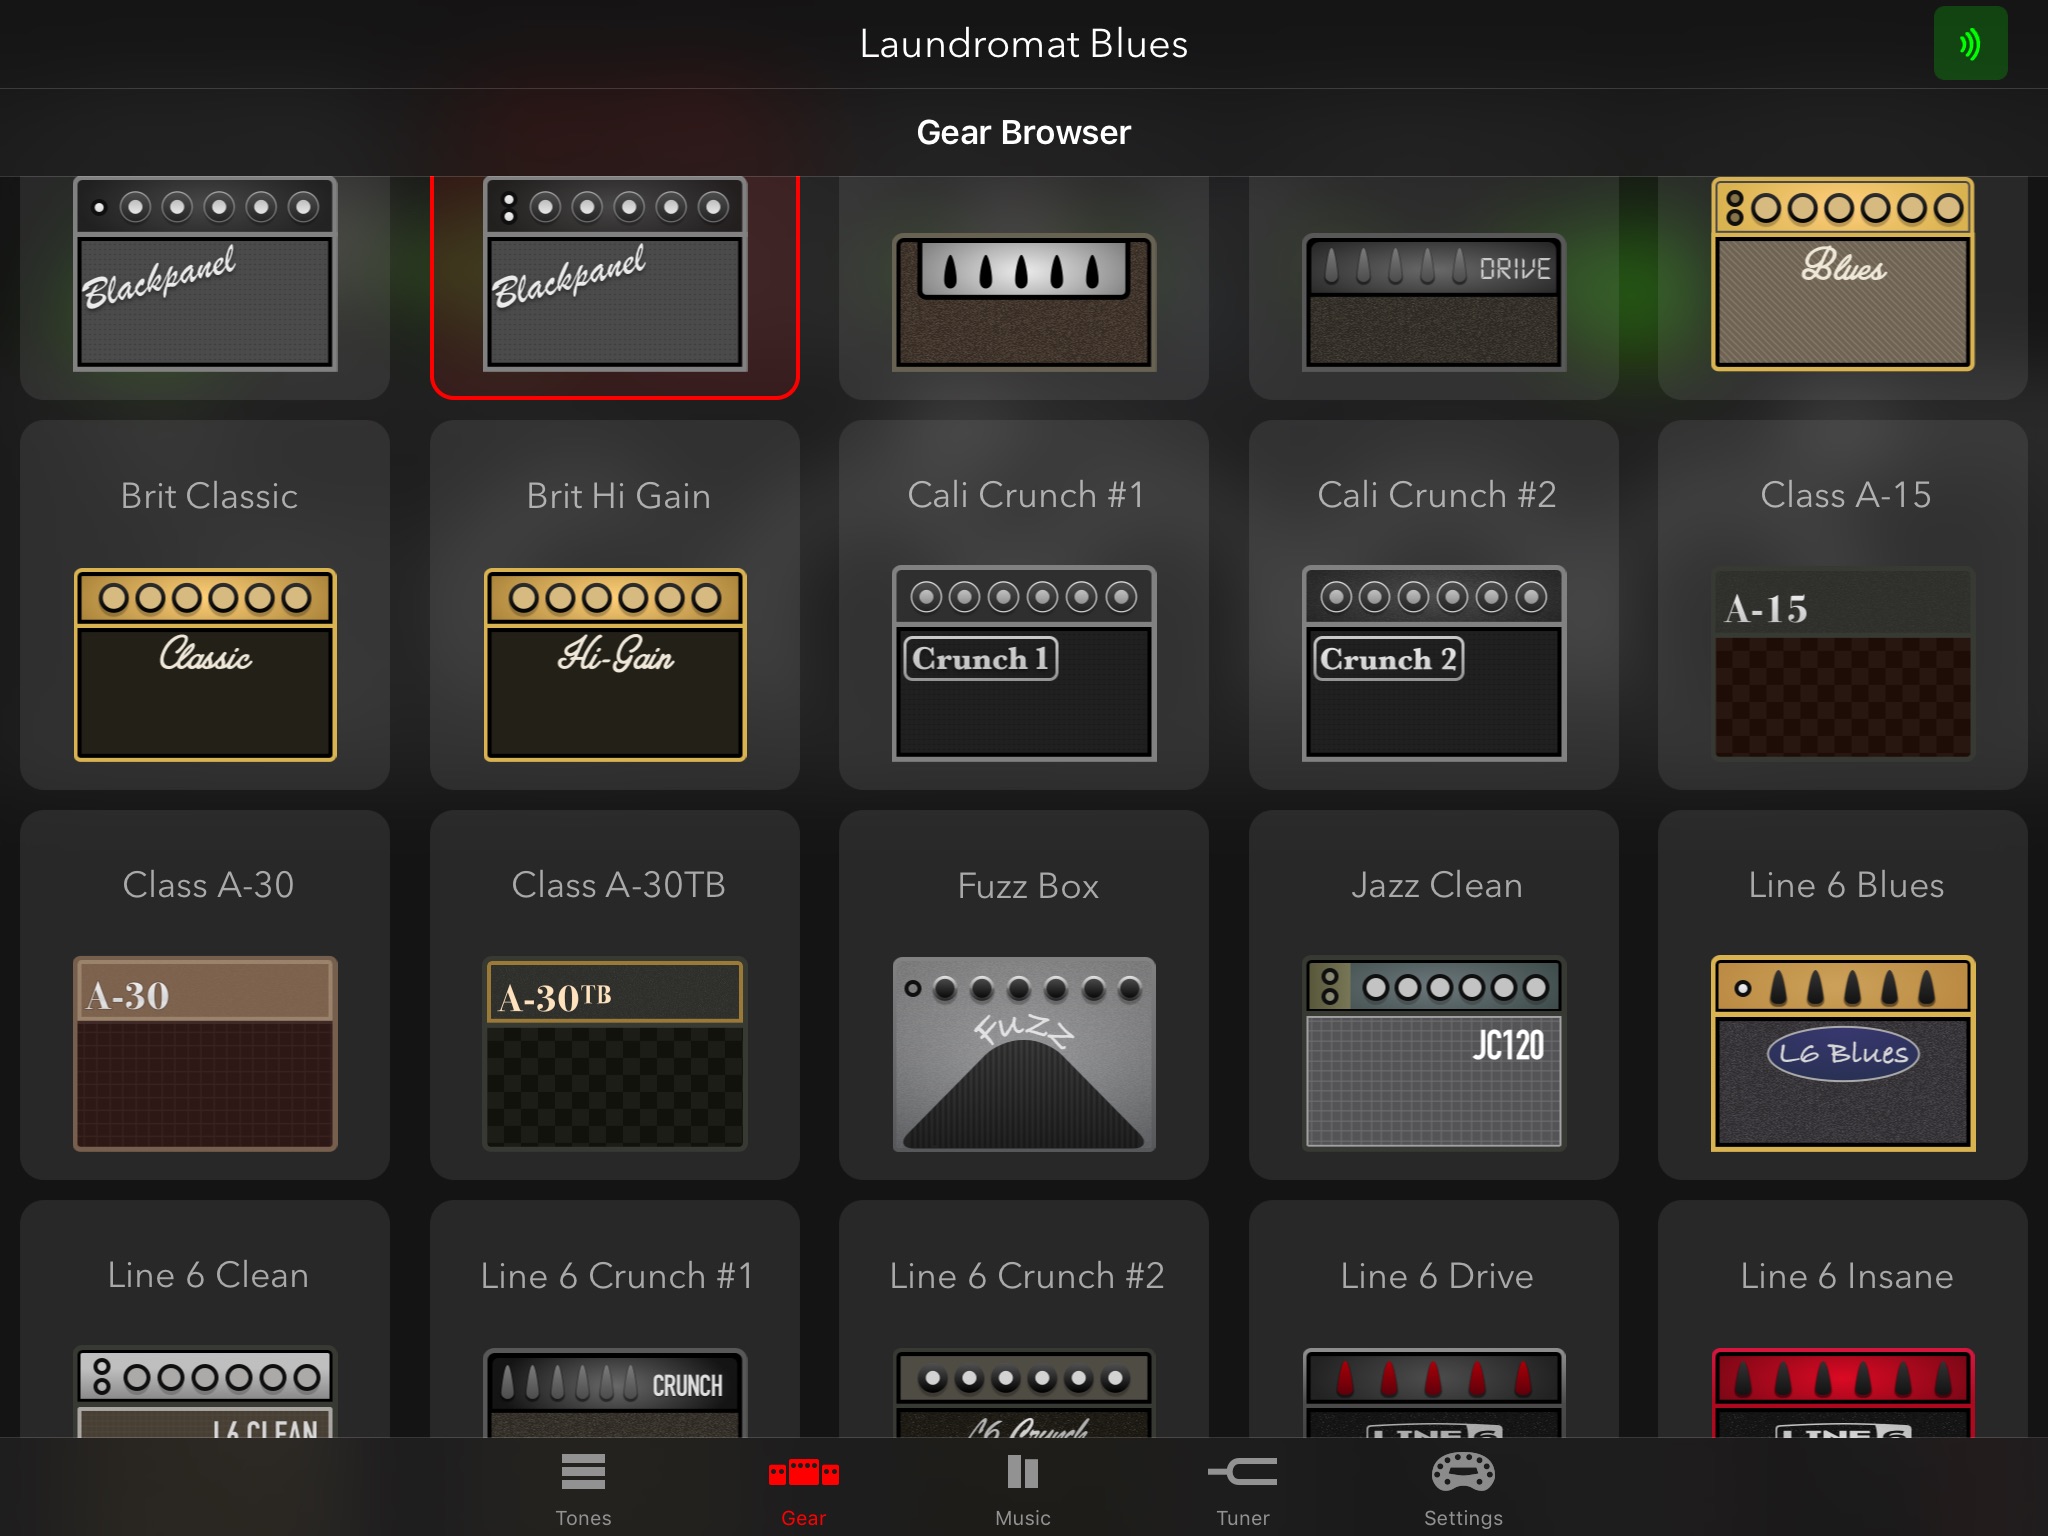Toggle the green audio monitor button
2048x1536 pixels.
(x=1969, y=44)
